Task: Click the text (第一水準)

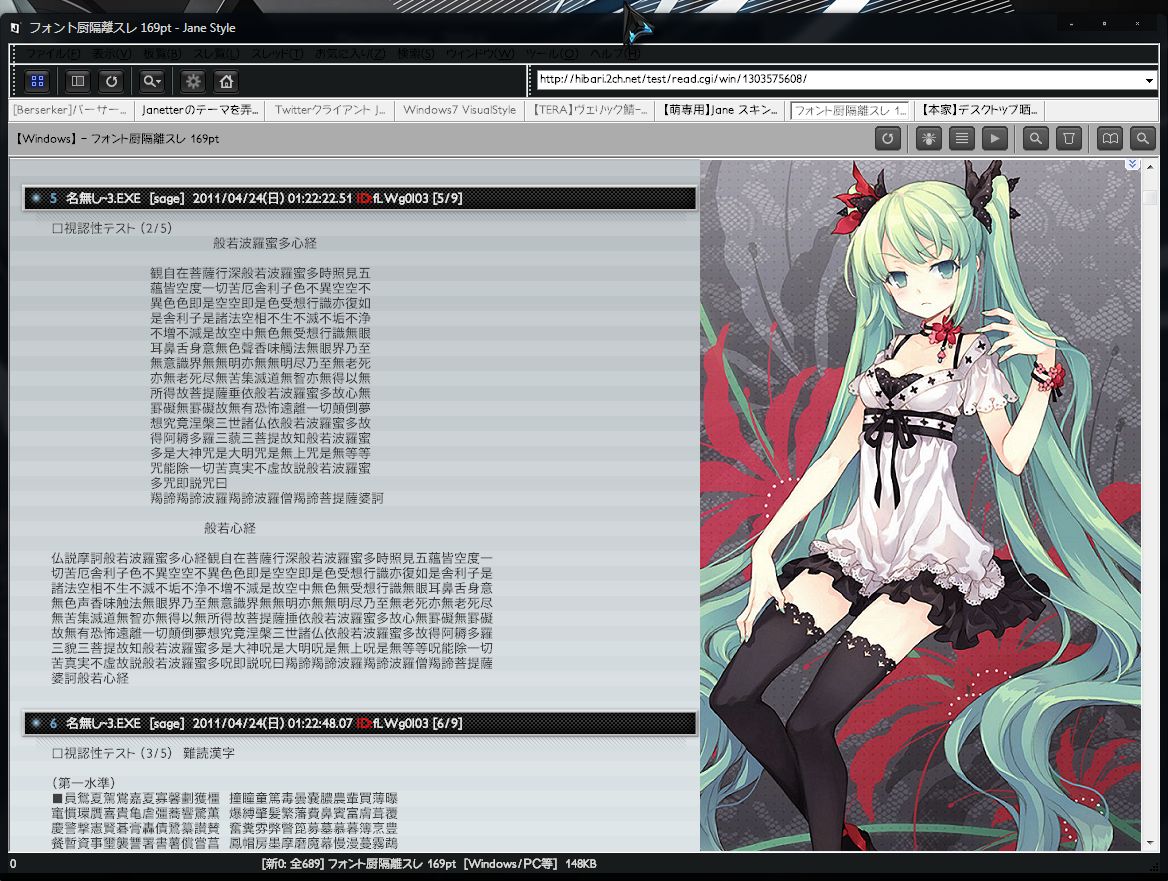Action: (x=83, y=783)
